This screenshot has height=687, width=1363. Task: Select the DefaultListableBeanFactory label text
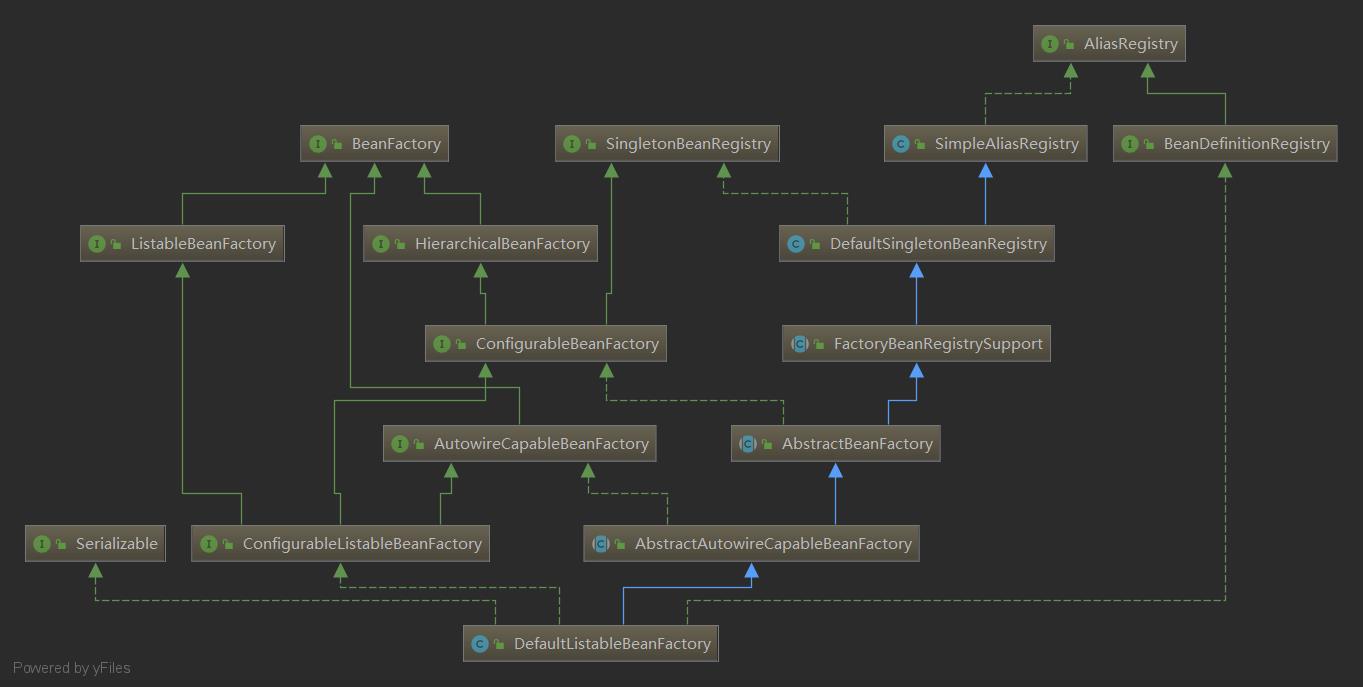(612, 644)
